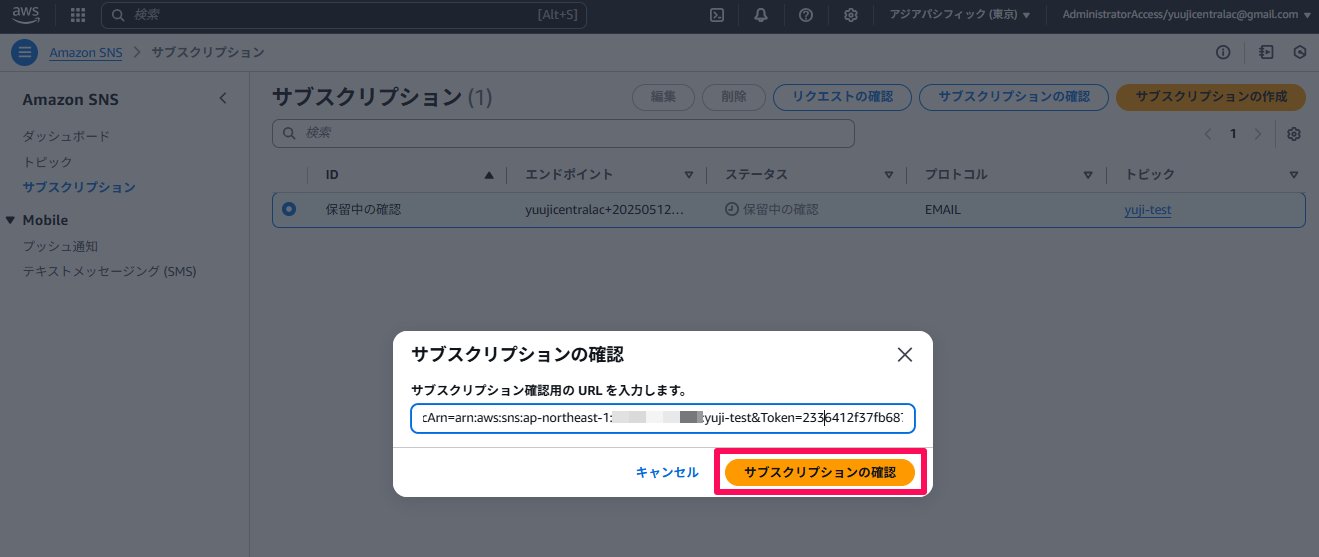Open トピック in the sidebar

pyautogui.click(x=47, y=161)
